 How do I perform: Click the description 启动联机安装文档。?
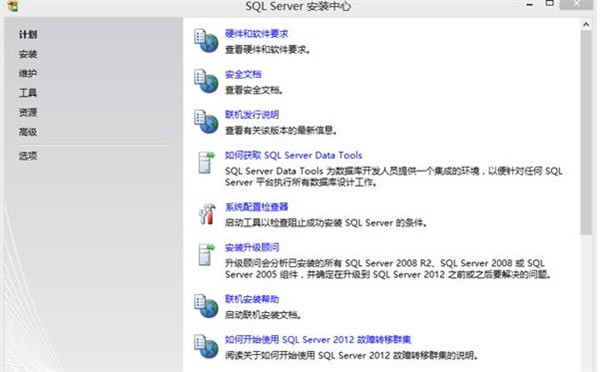(x=263, y=315)
